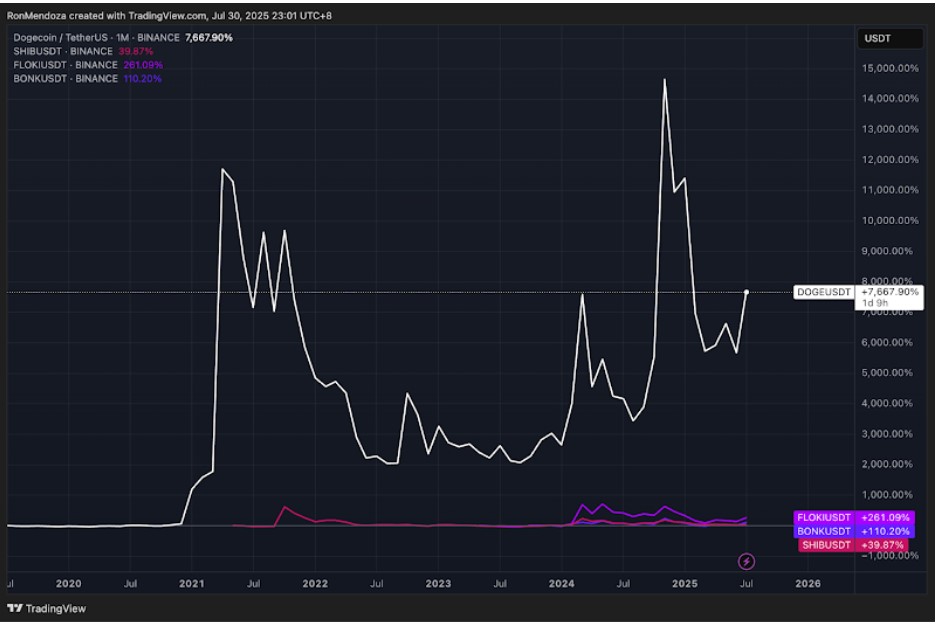The image size is (937, 625).
Task: Click the 10,000.00% price axis label
Action: [890, 220]
